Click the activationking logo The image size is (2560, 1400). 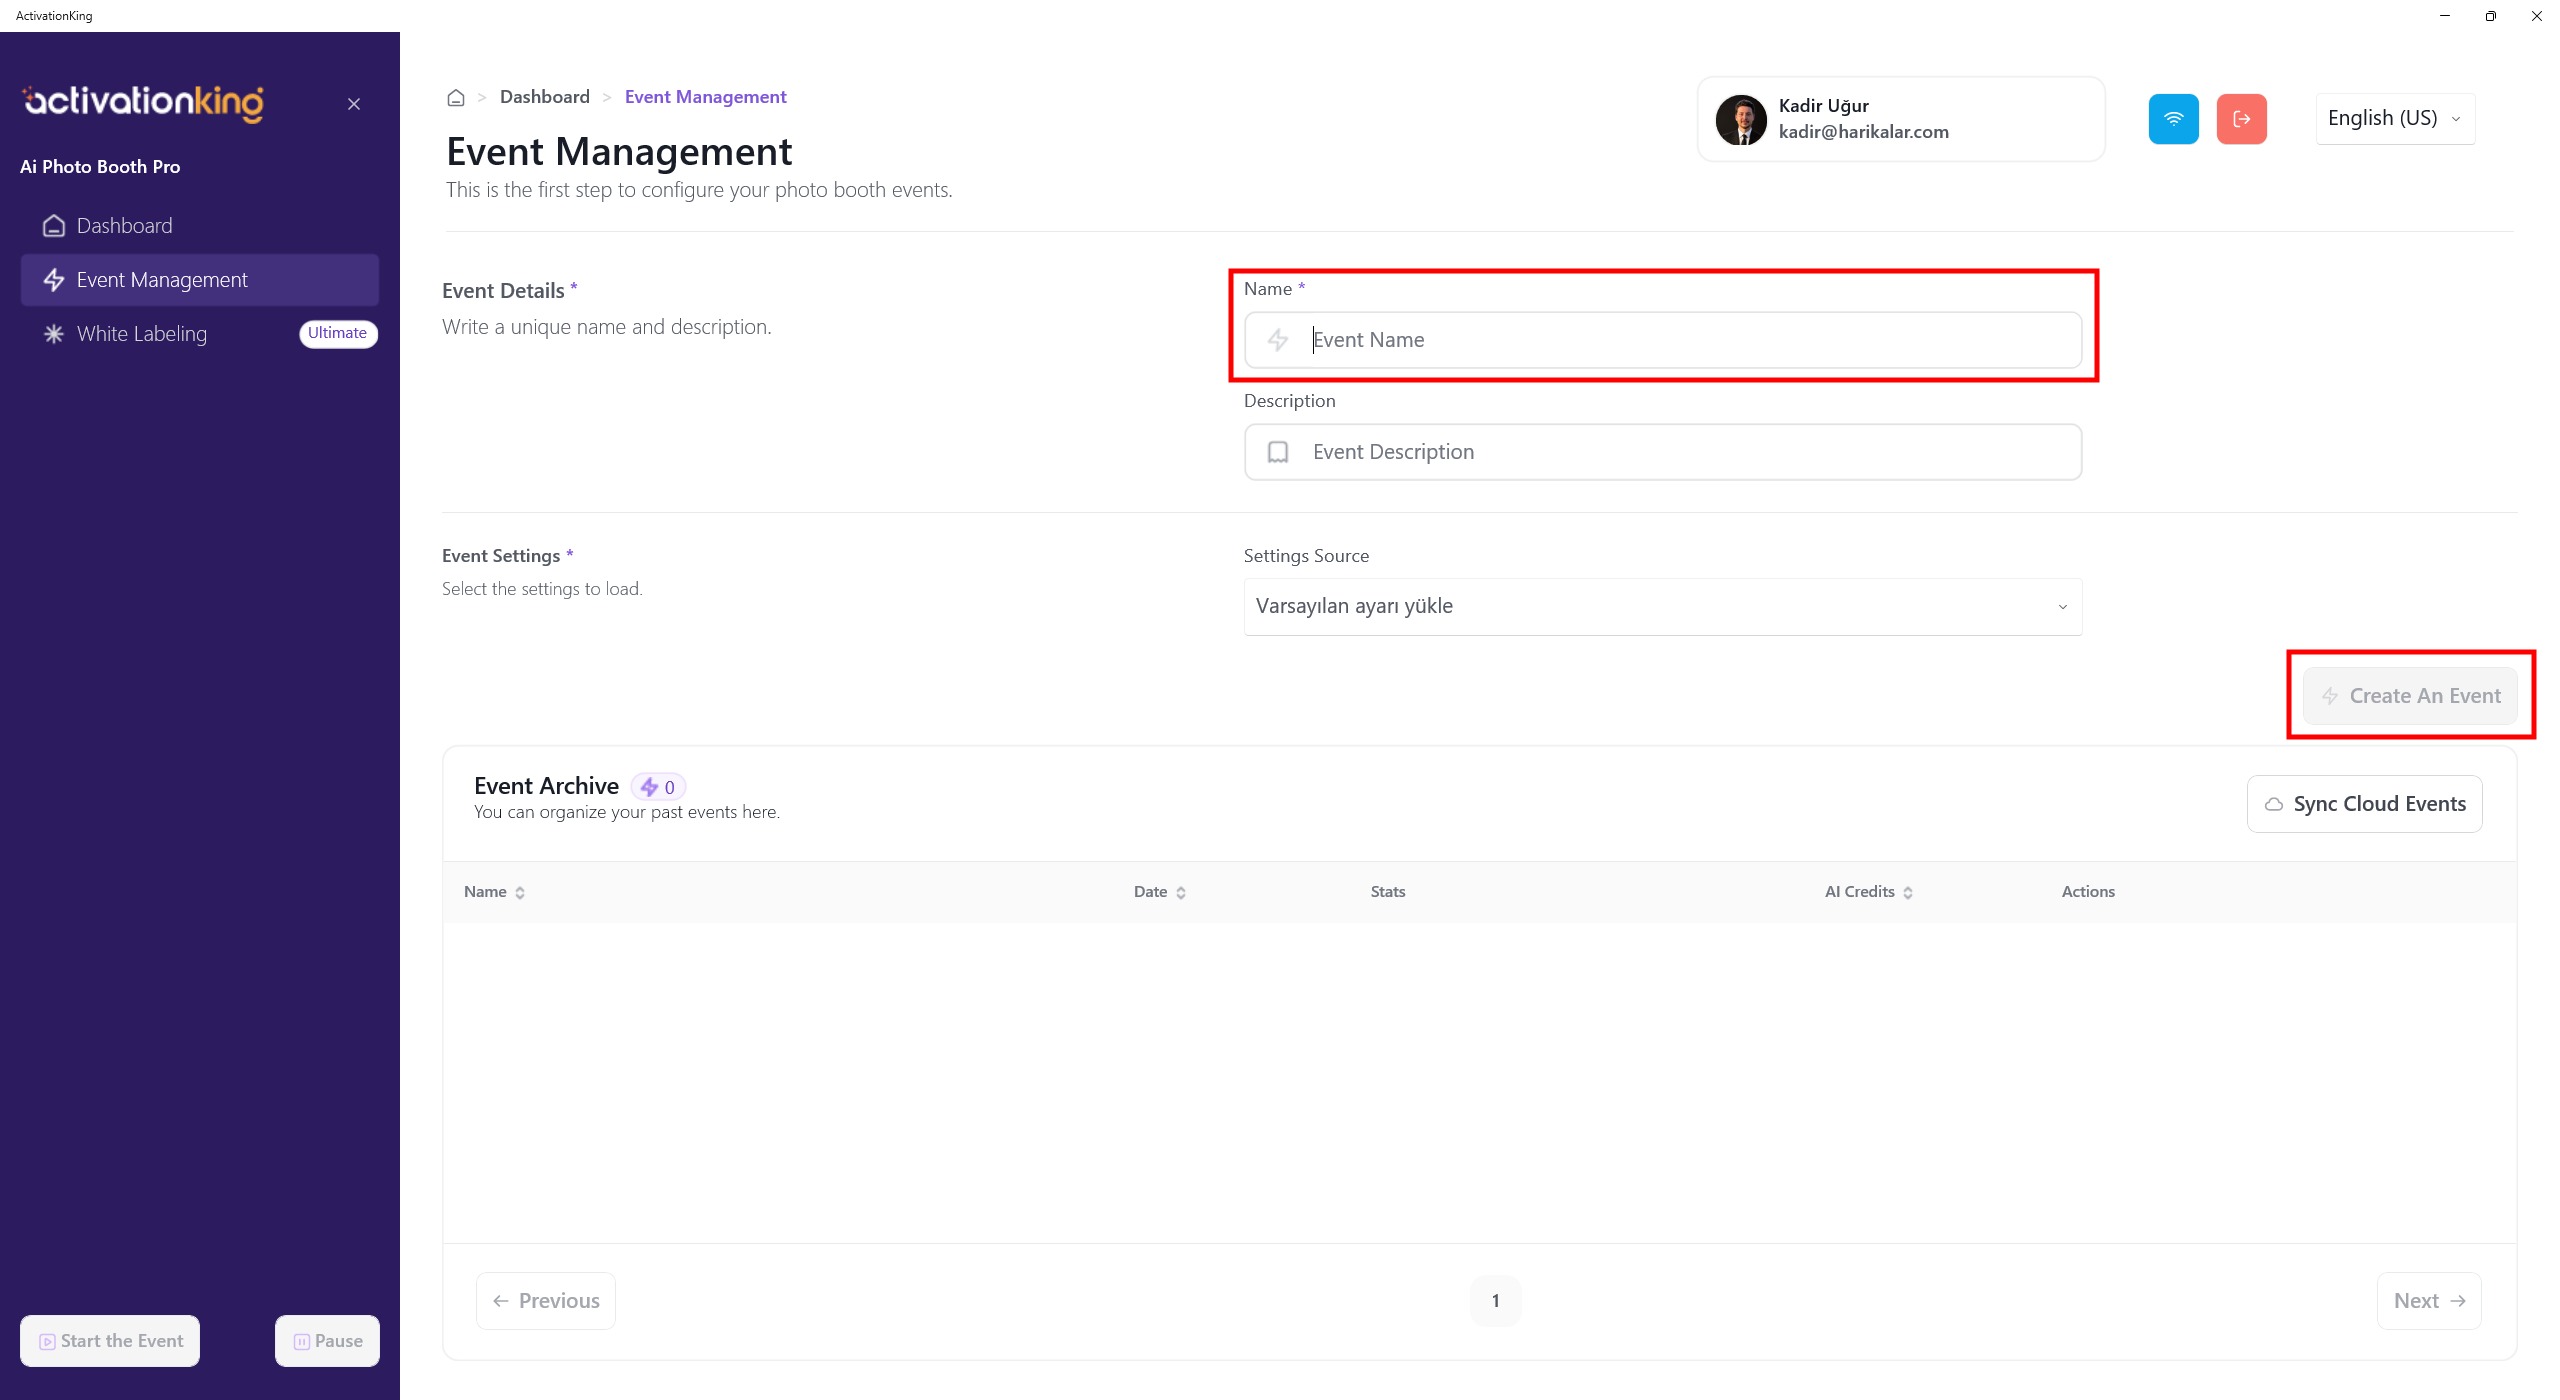tap(143, 102)
